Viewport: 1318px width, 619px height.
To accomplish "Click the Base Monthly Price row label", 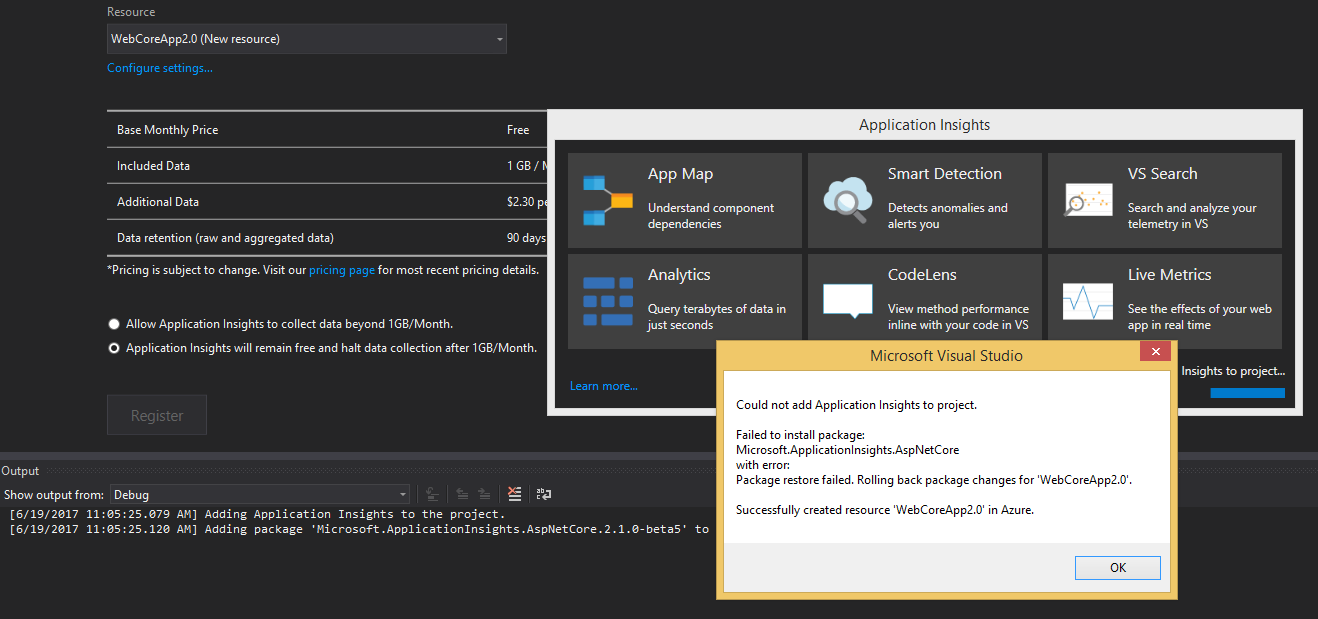I will tap(167, 130).
